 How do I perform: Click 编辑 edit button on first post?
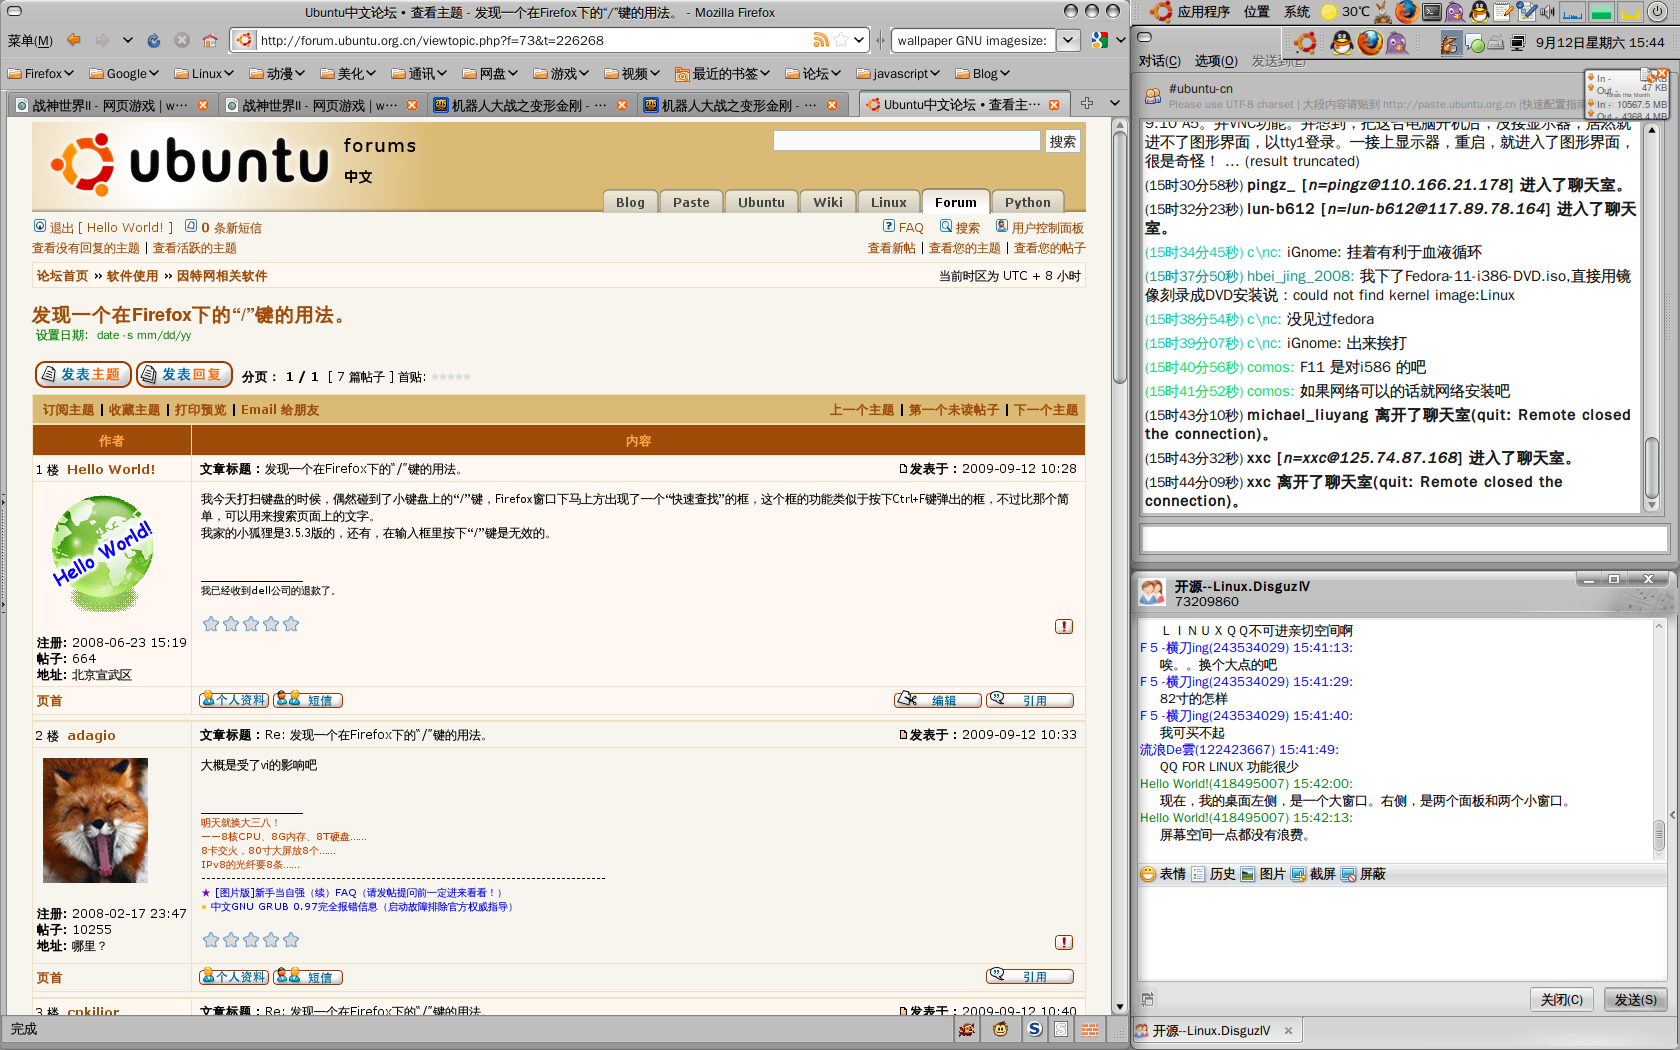(937, 700)
